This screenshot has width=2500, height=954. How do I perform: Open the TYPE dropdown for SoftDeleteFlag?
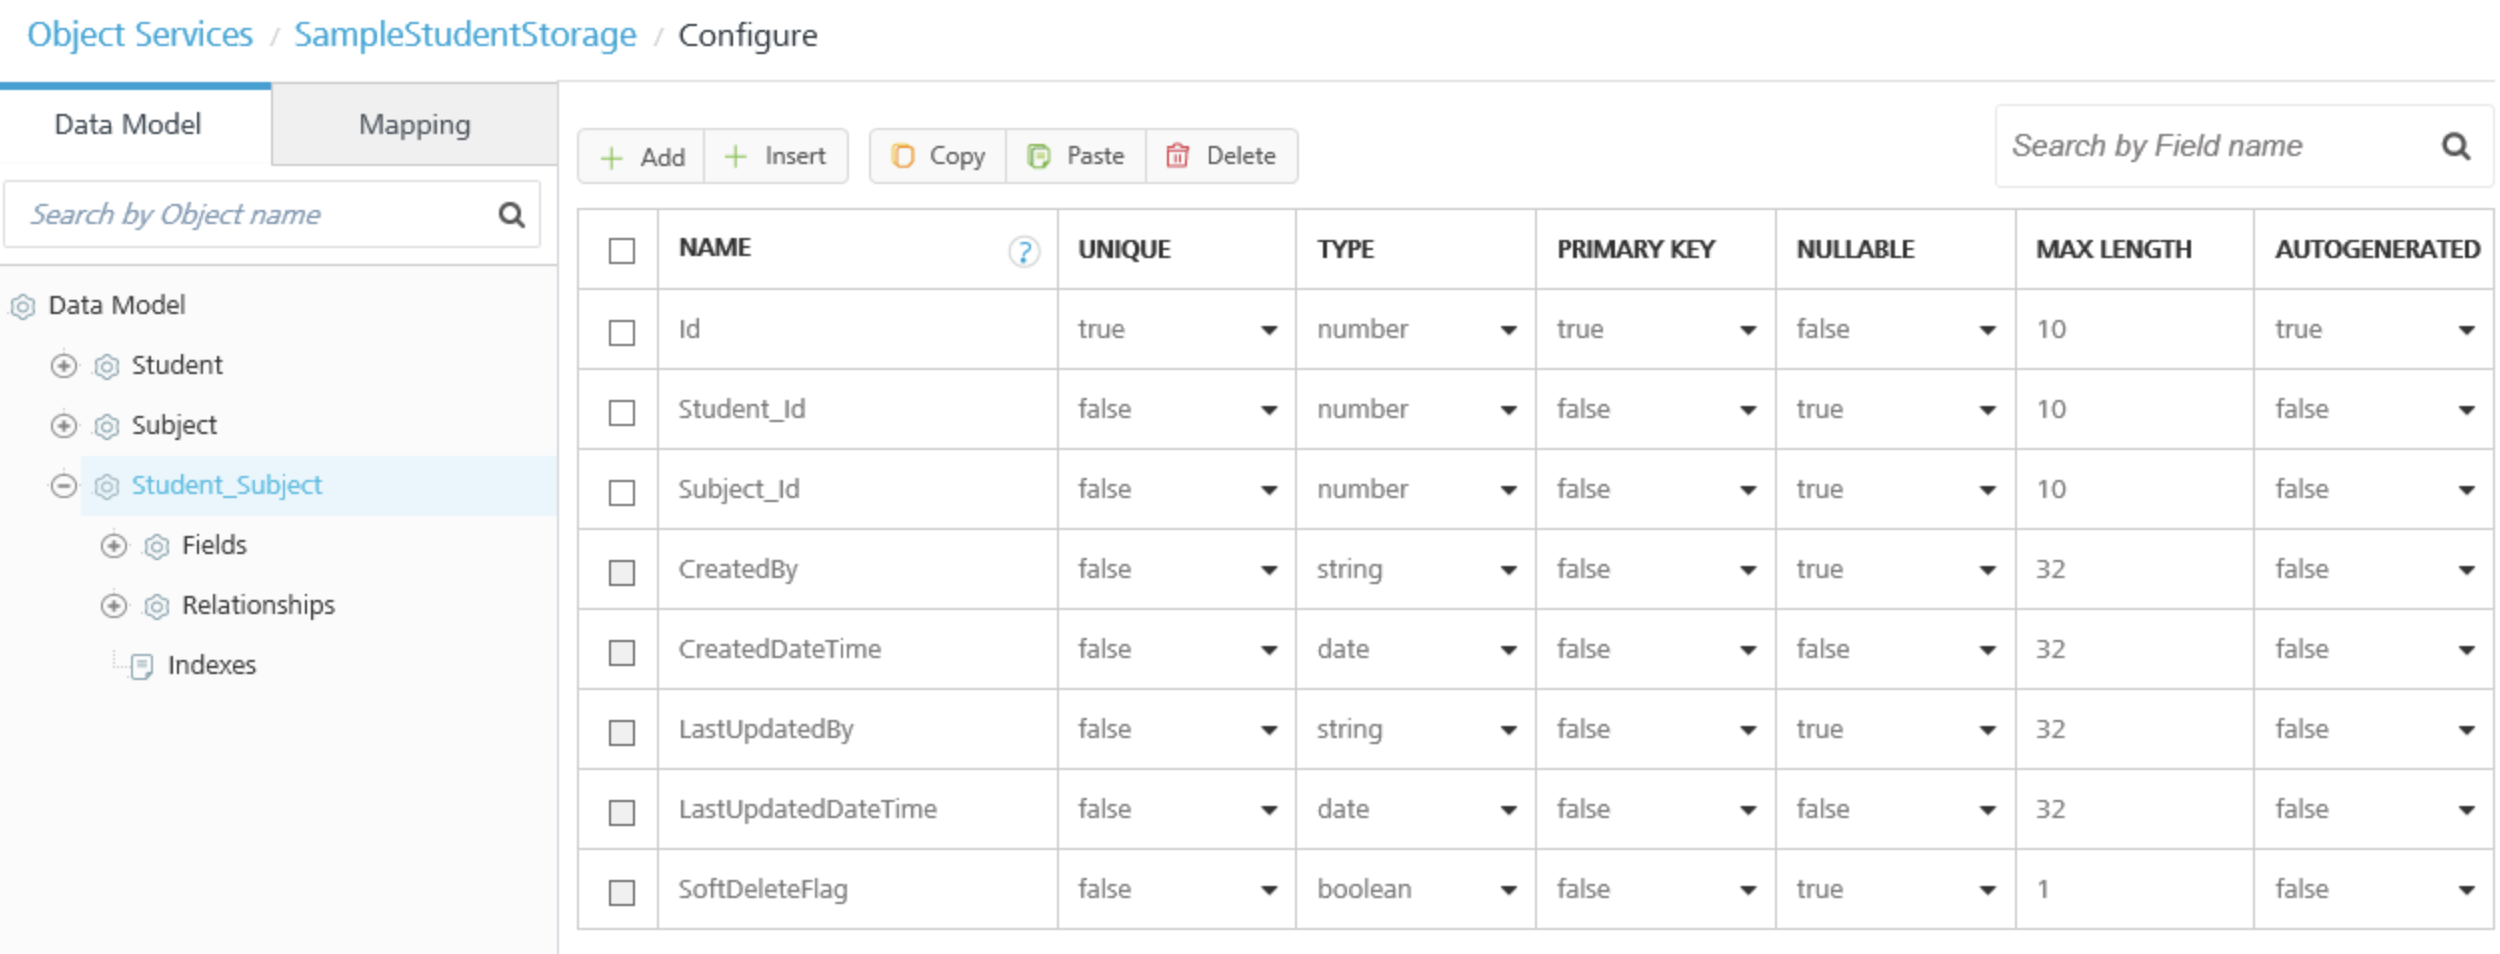(1508, 889)
